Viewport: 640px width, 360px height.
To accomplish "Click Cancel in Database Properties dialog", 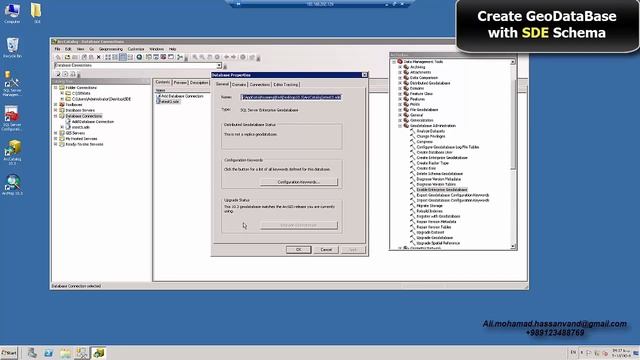I will 326,249.
